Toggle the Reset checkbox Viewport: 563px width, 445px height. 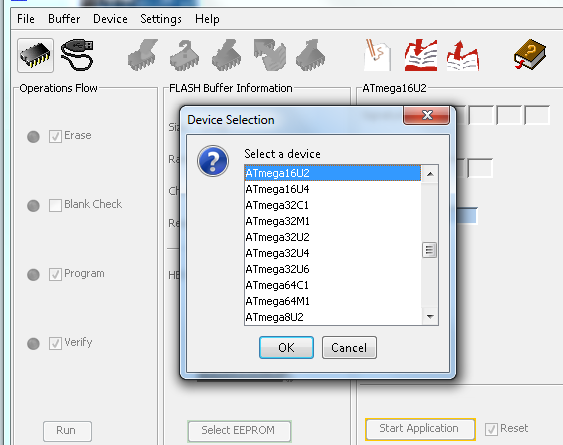[491, 429]
